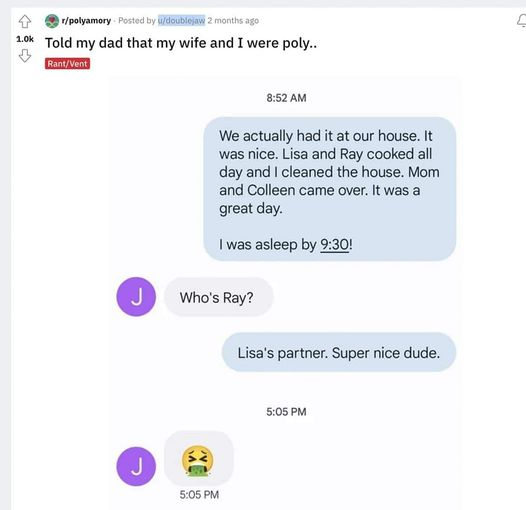Open the post title about telling dad
The width and height of the screenshot is (526, 510).
(x=181, y=43)
